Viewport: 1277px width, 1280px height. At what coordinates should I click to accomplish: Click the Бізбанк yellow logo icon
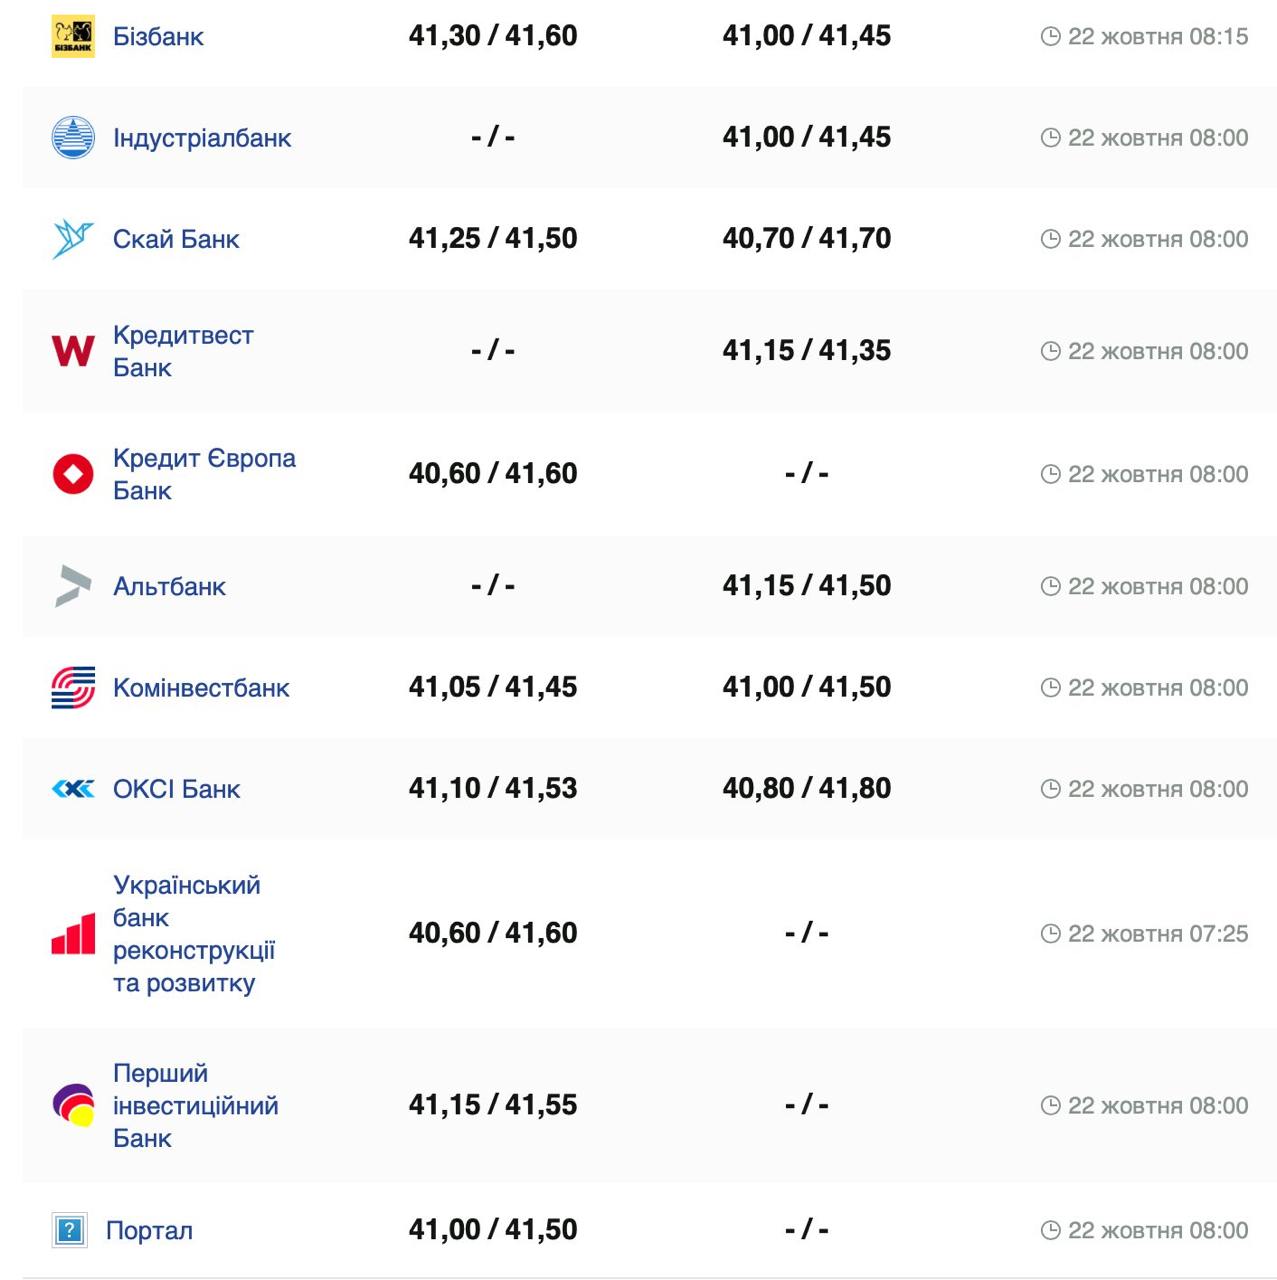click(73, 37)
